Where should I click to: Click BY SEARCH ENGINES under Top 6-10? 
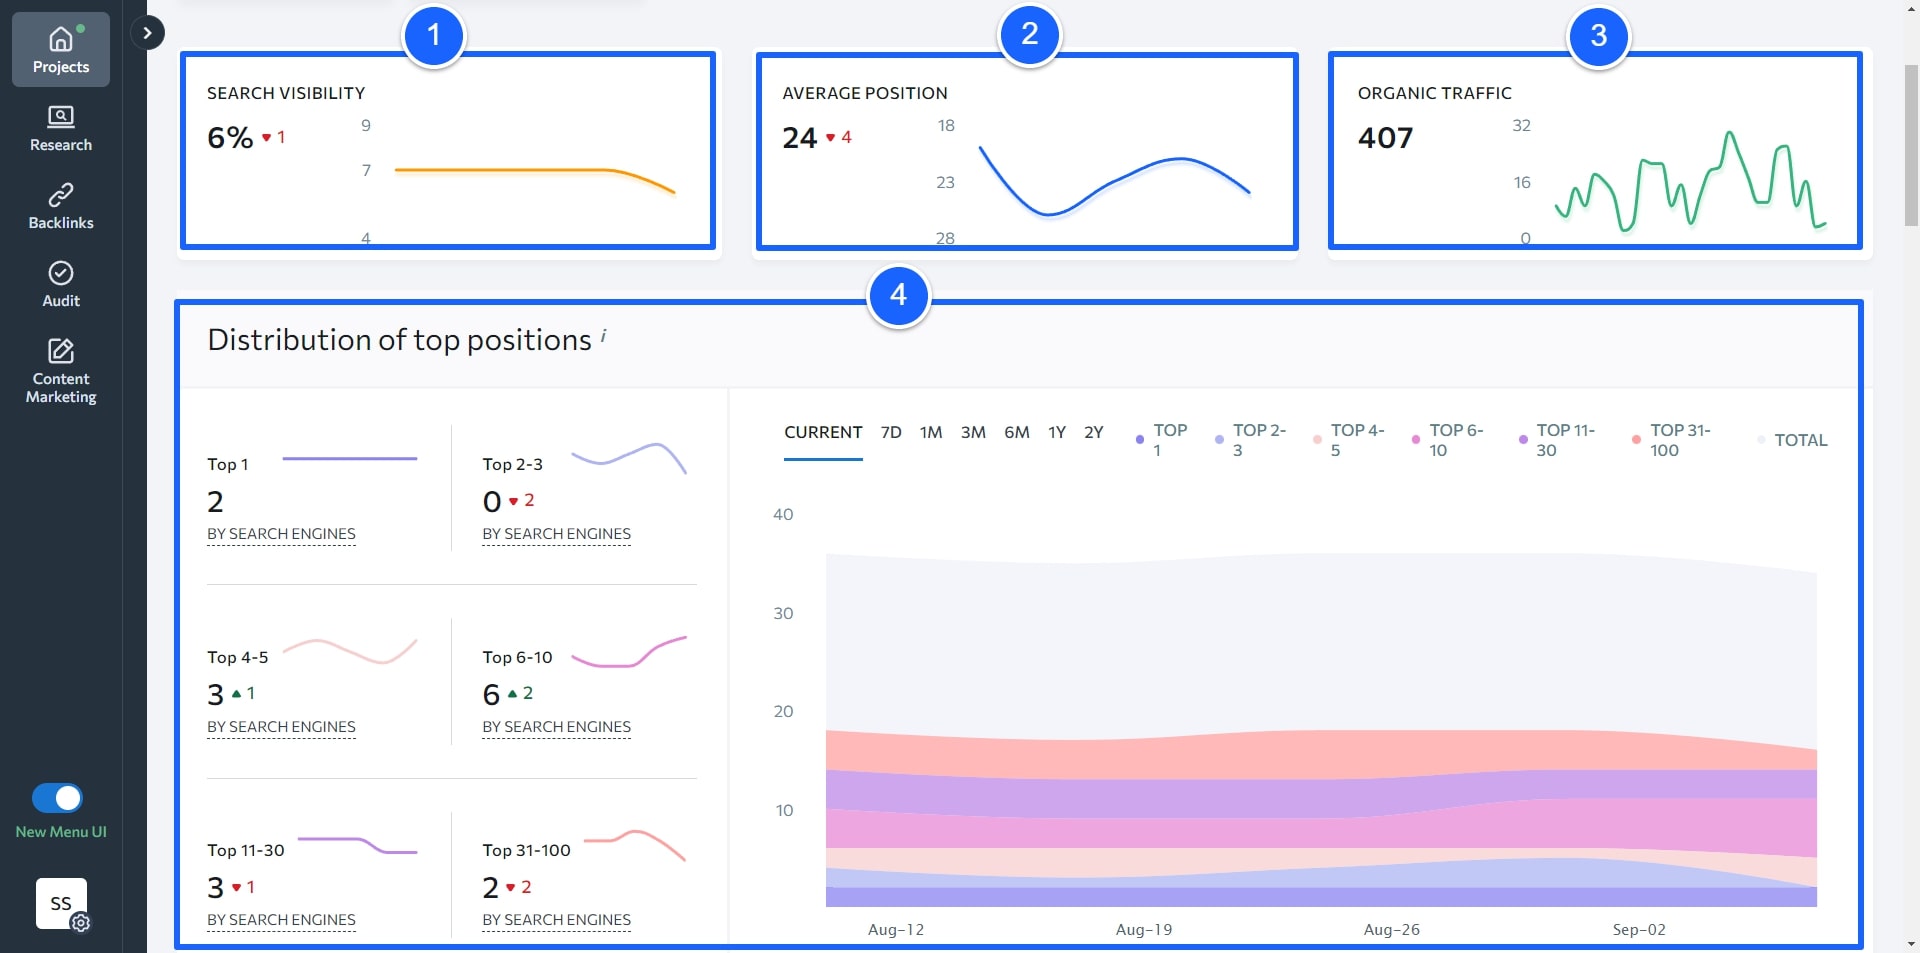[x=556, y=727]
